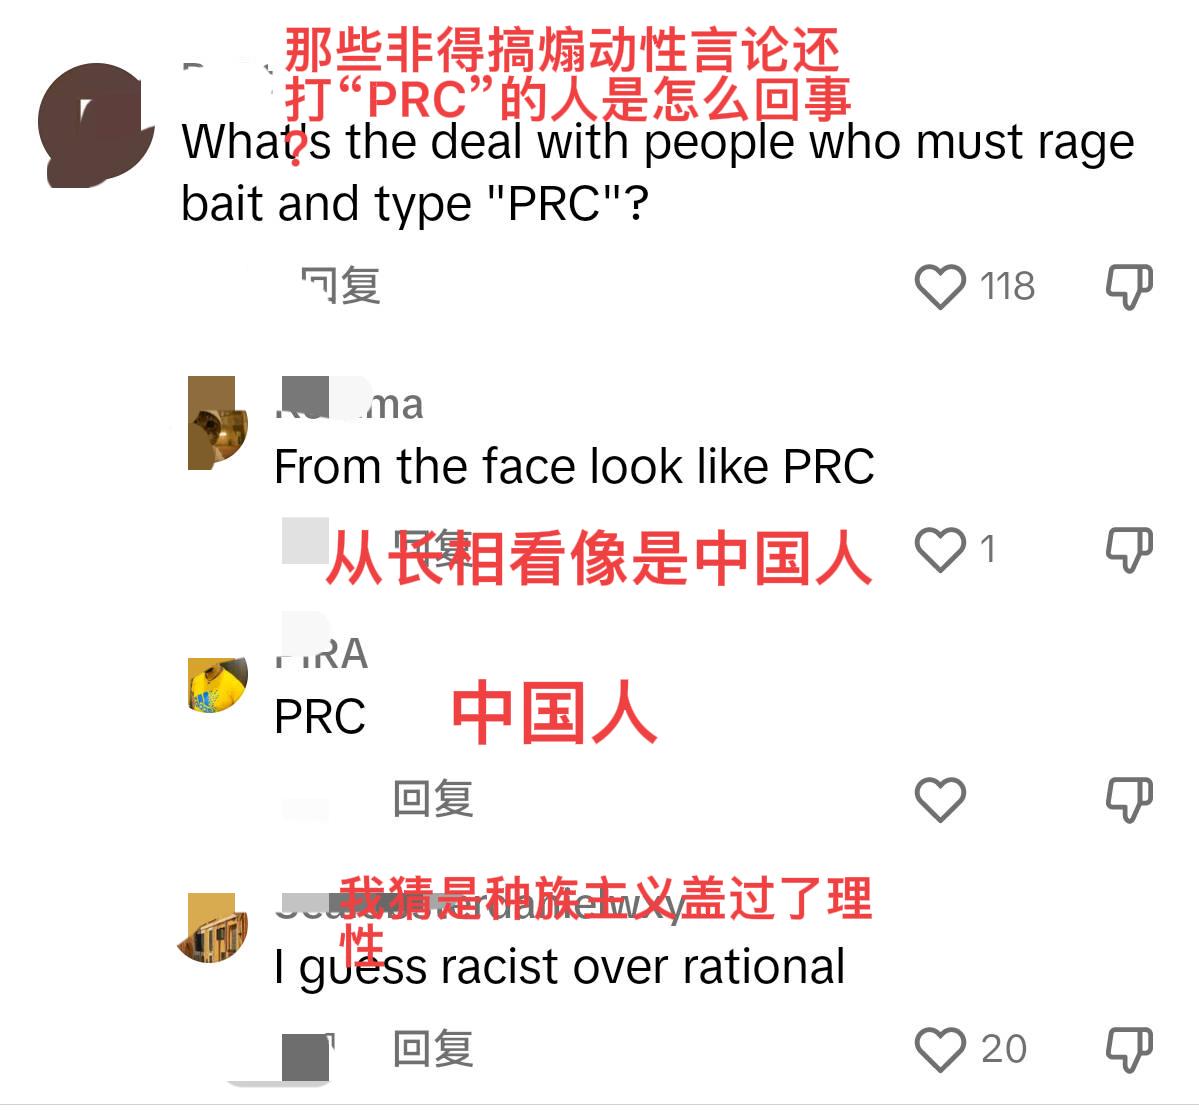Image resolution: width=1199 pixels, height=1115 pixels.
Task: Reply to the top rage bait comment
Action: point(341,286)
